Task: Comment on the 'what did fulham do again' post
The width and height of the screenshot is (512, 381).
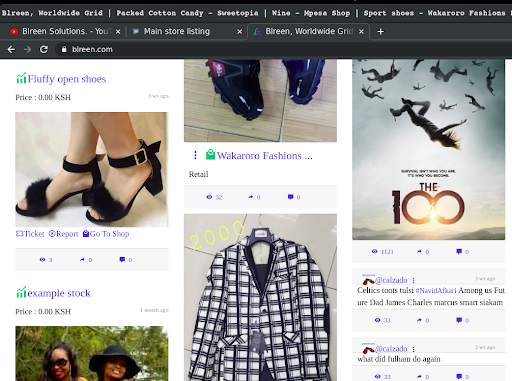Action: pos(459,376)
